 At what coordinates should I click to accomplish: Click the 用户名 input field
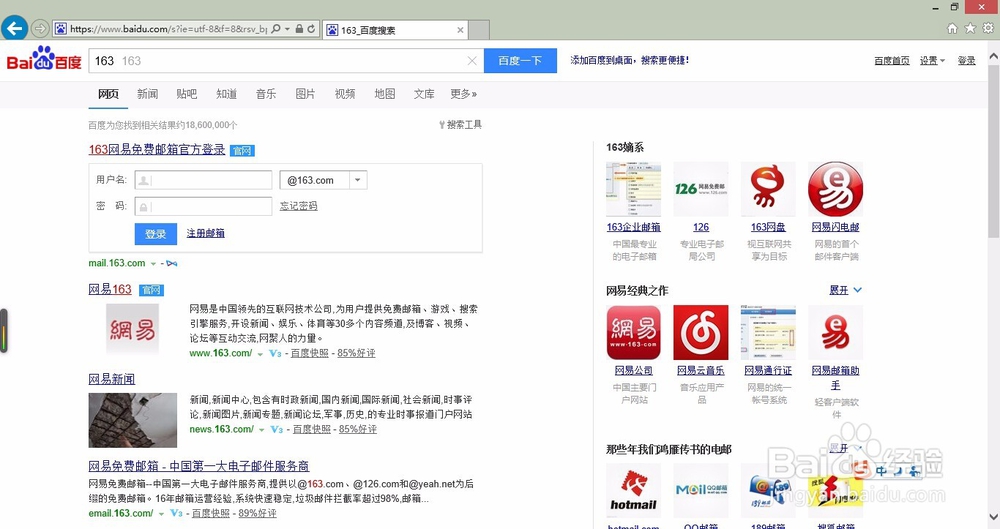203,180
